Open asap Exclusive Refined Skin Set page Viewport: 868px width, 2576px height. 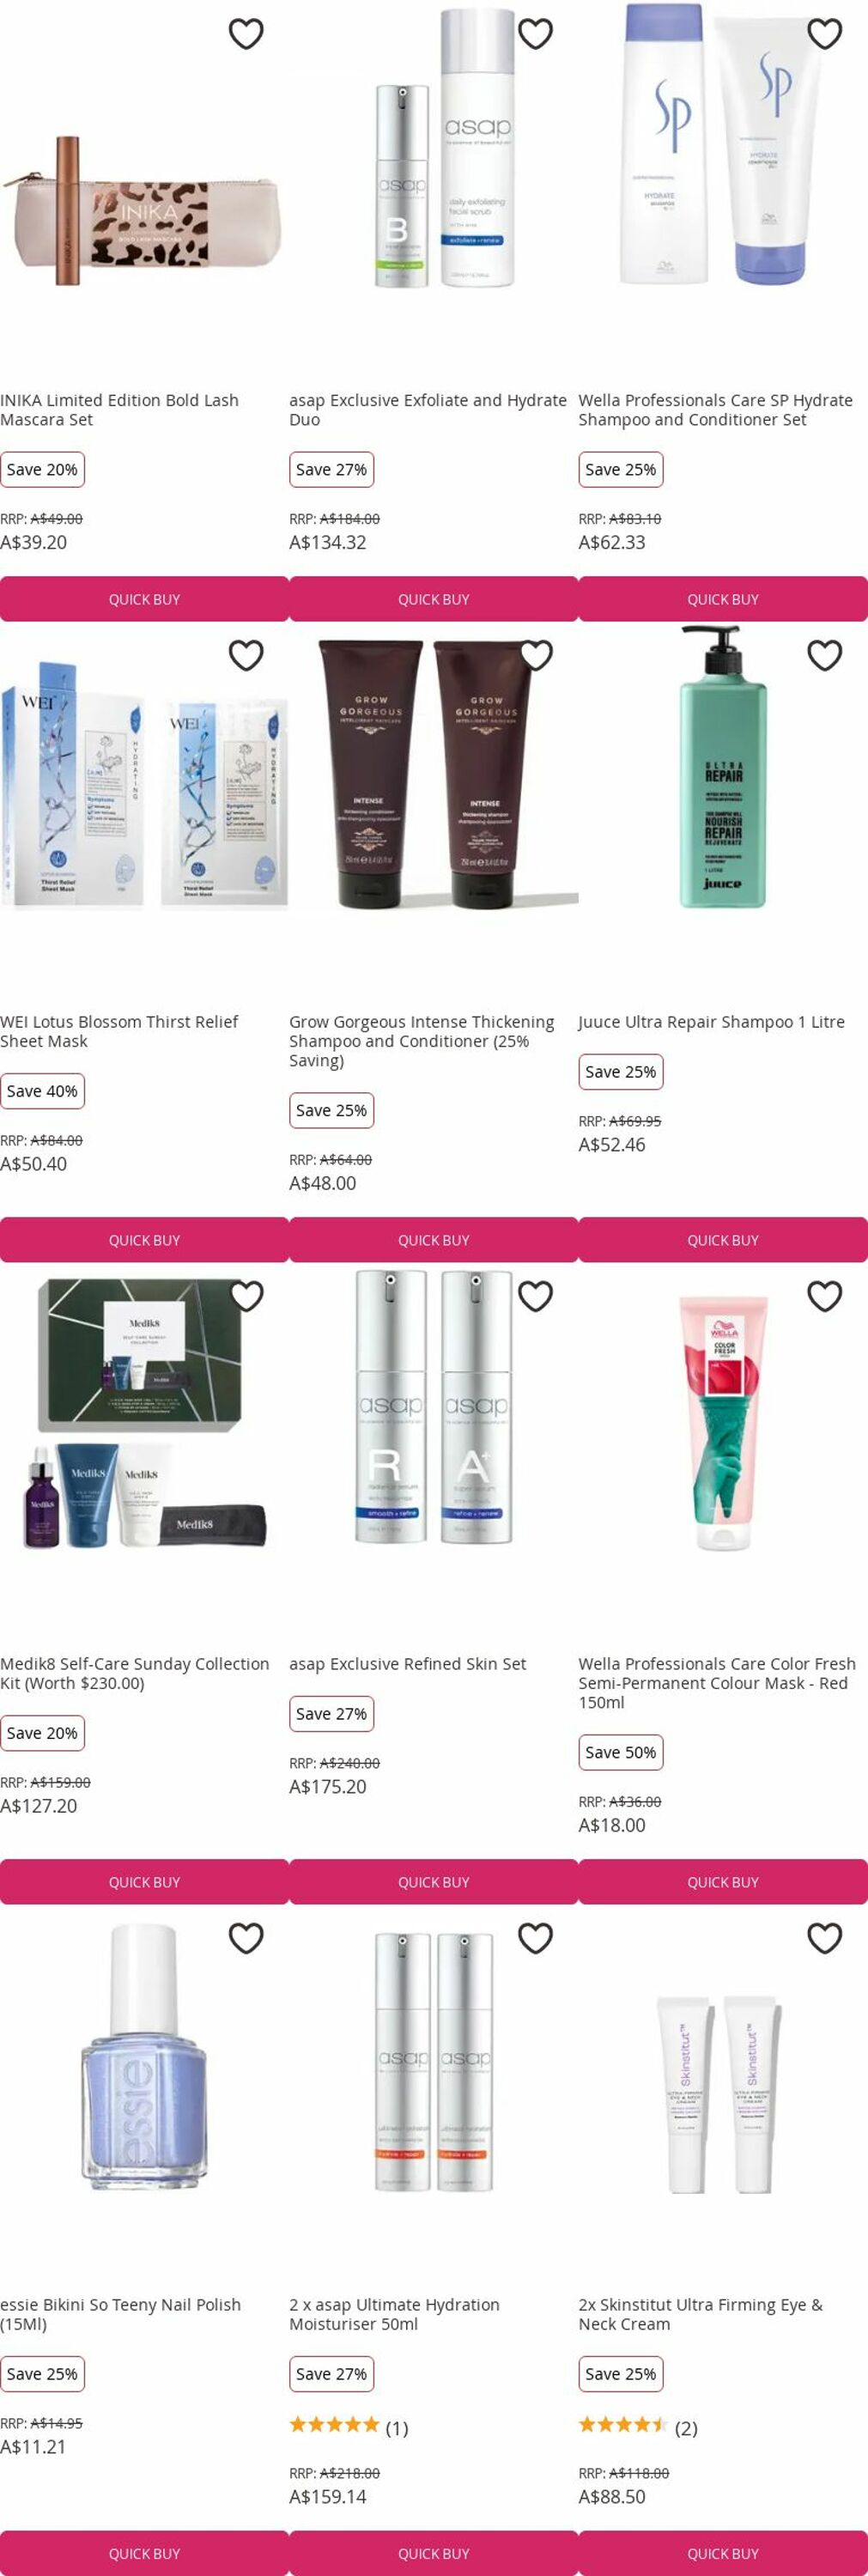click(x=407, y=1664)
